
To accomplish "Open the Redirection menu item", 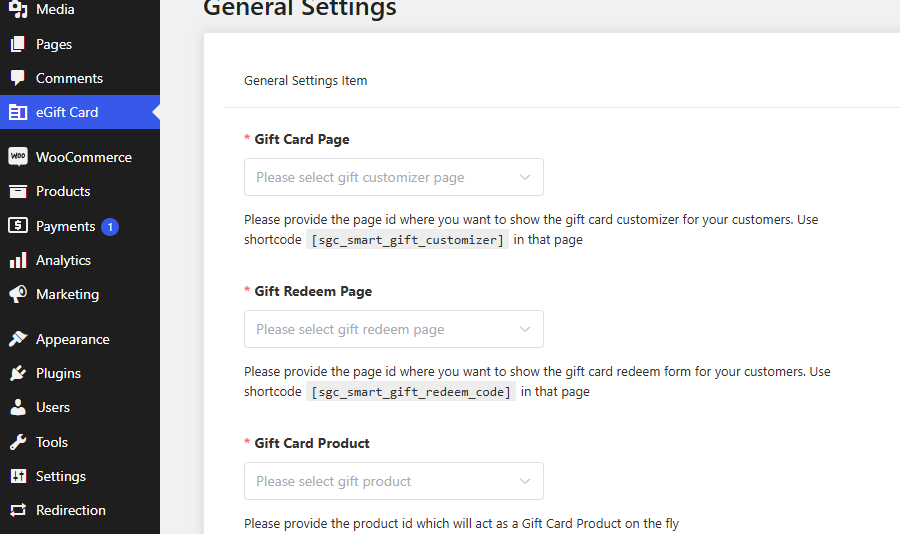I will pyautogui.click(x=70, y=510).
